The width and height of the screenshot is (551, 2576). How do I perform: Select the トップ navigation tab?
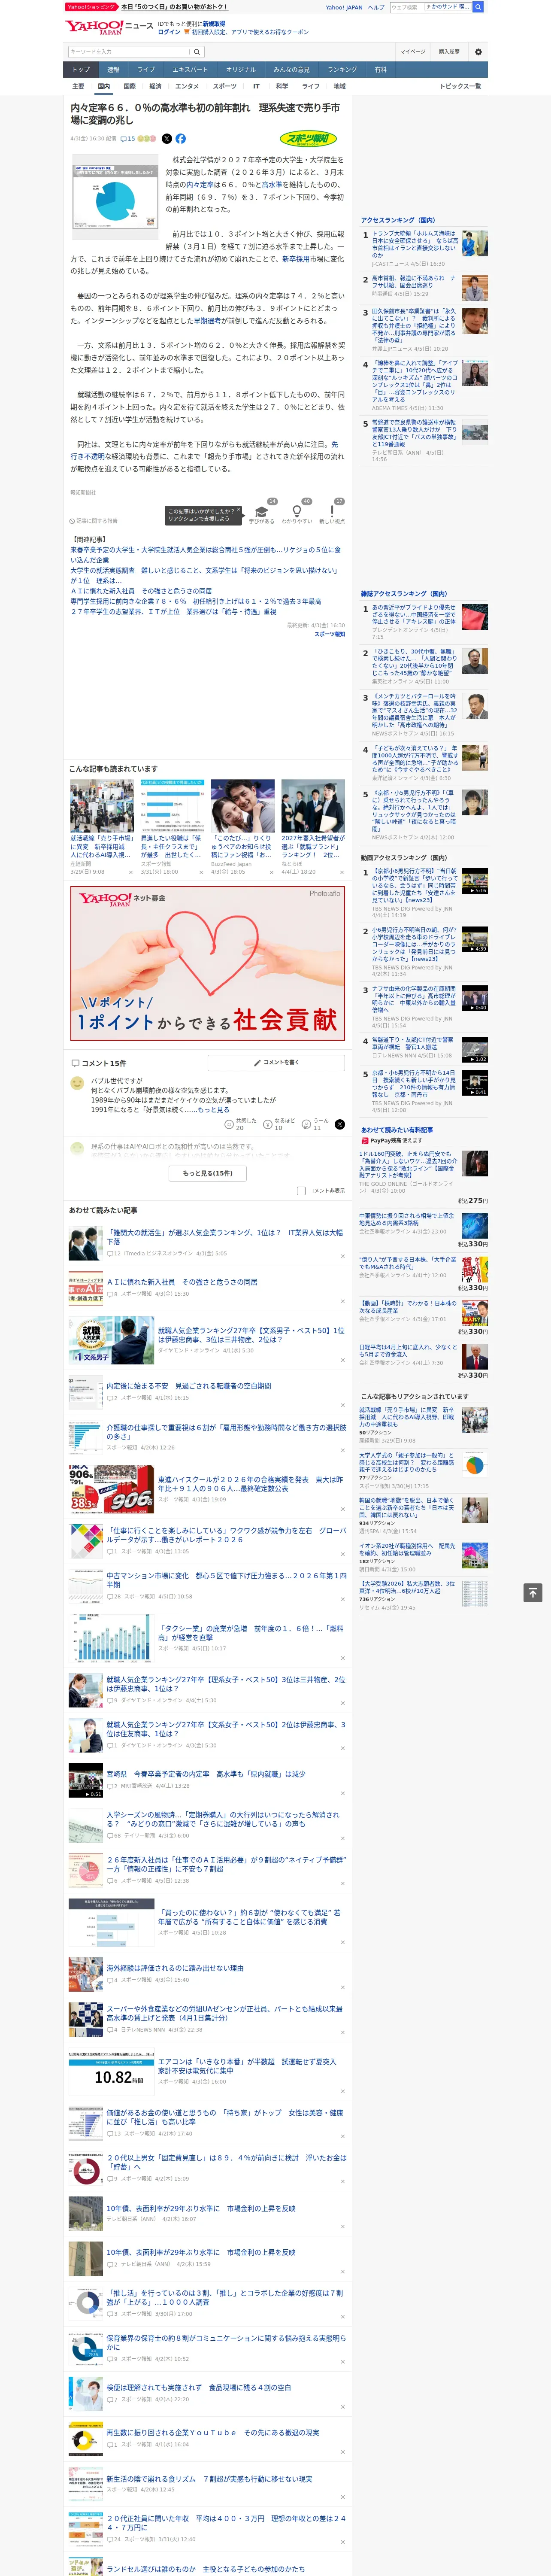click(x=81, y=70)
